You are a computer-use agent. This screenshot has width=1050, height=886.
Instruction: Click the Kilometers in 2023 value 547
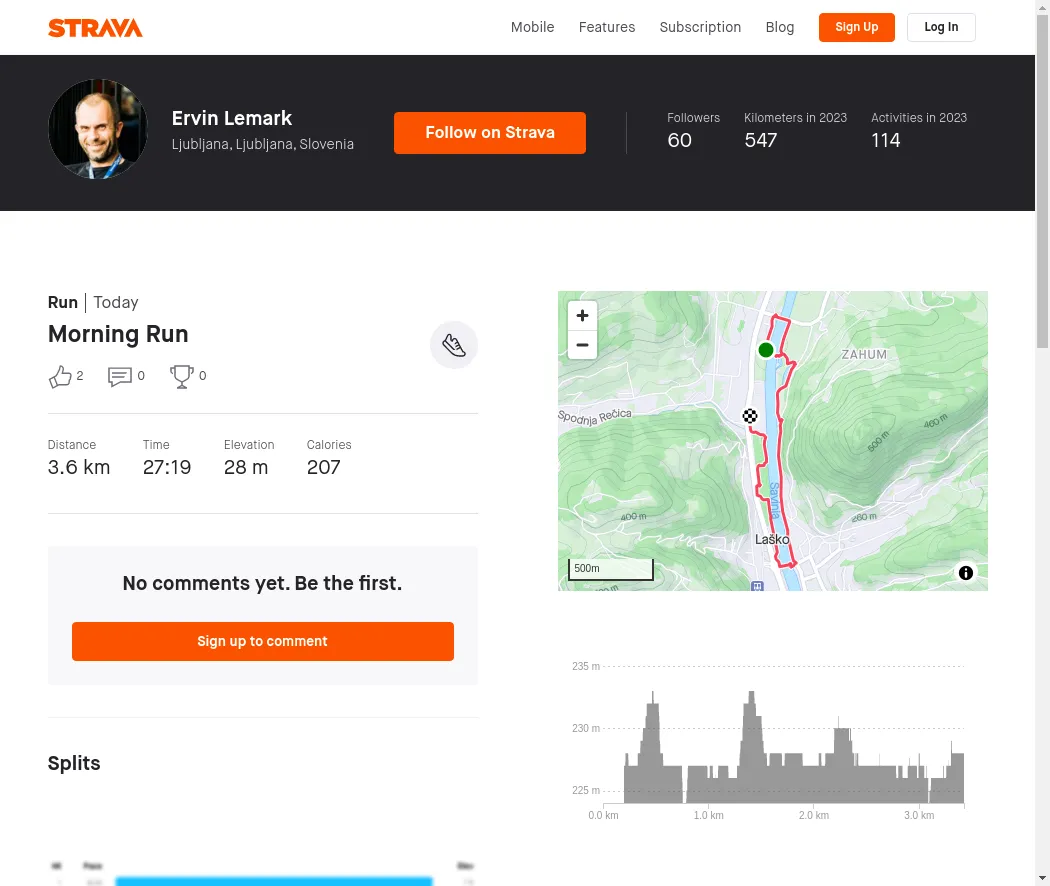coord(761,140)
